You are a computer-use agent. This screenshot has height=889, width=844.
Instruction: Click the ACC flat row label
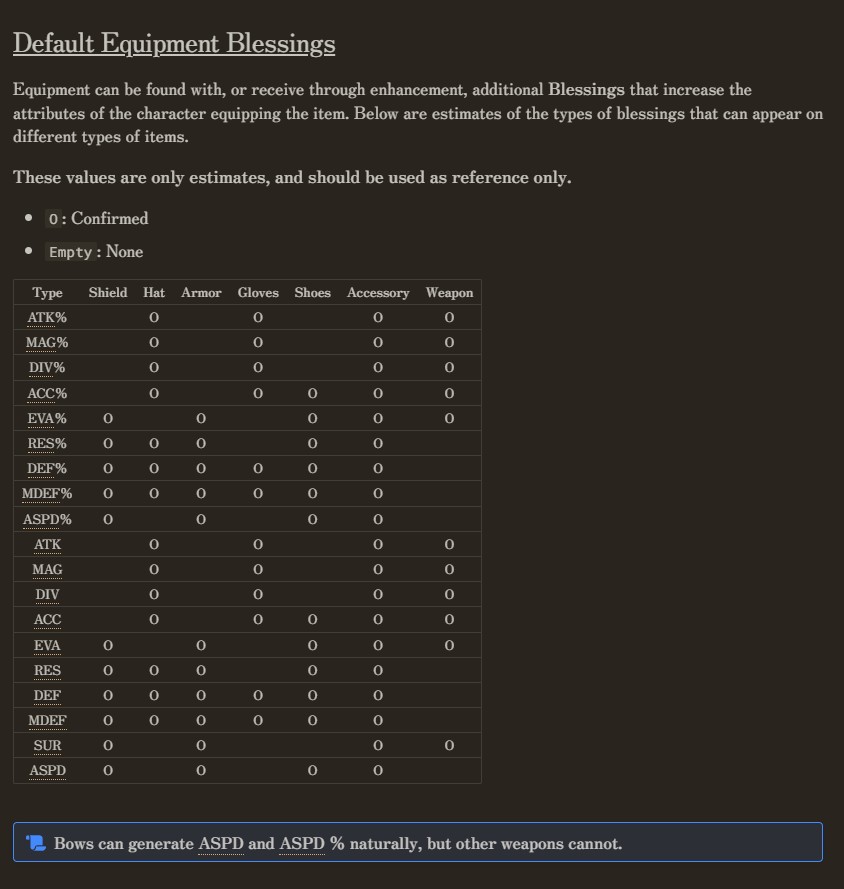(47, 619)
